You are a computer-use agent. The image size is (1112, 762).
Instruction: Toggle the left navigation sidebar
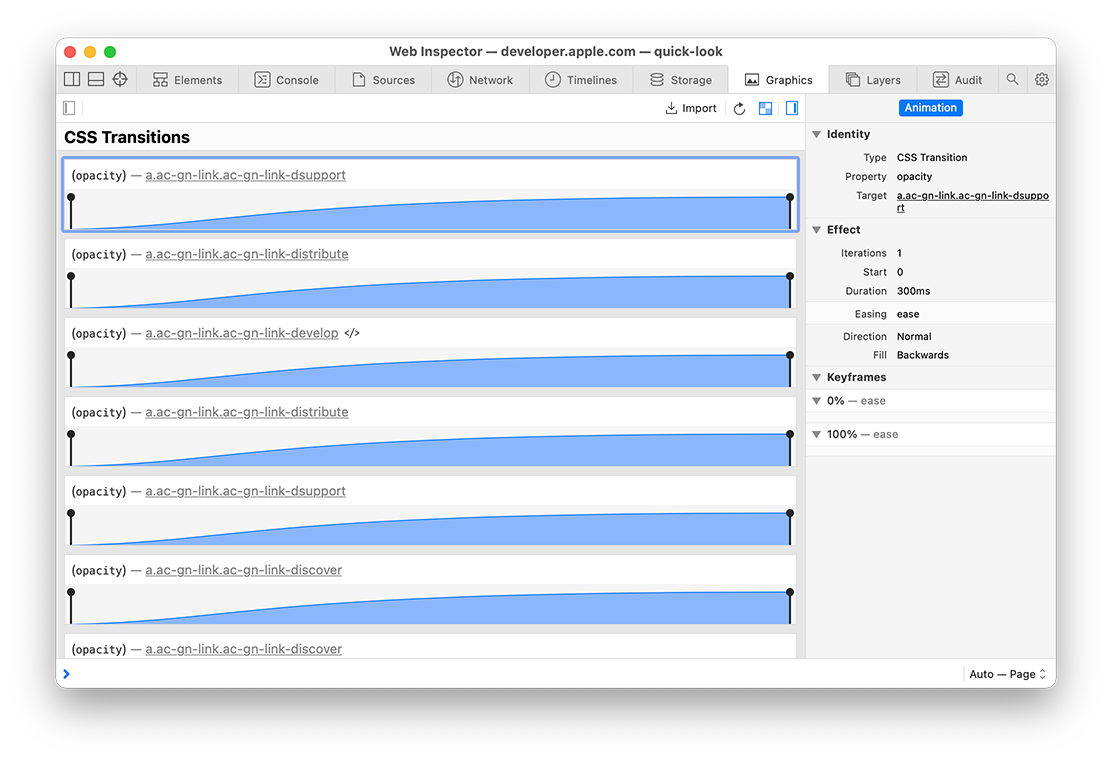(x=69, y=108)
